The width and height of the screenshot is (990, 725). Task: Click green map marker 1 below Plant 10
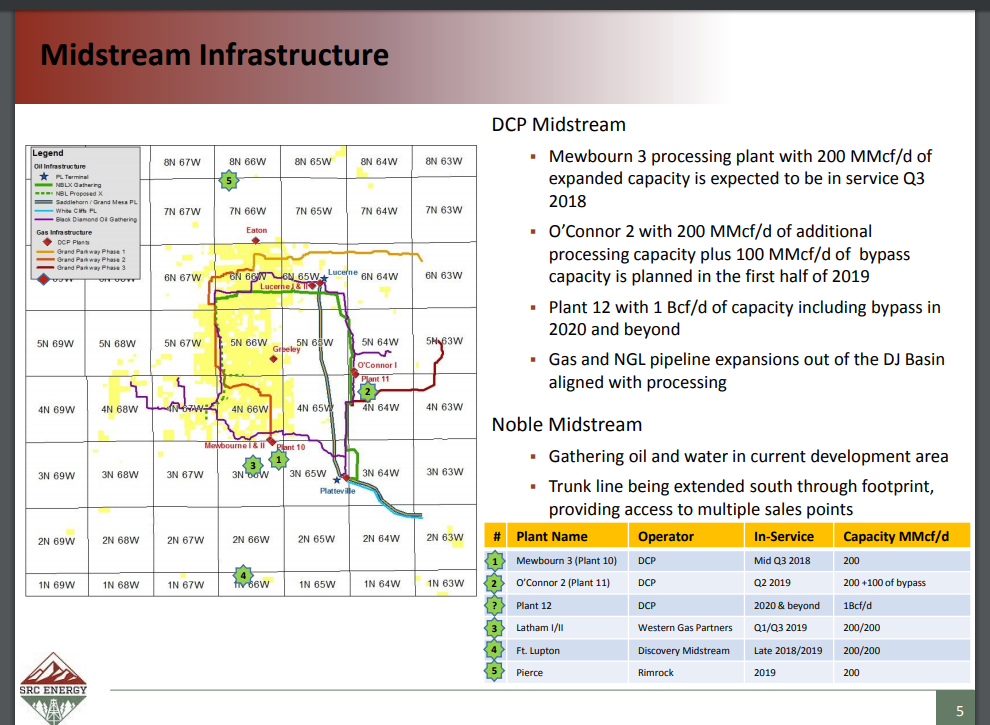click(278, 460)
